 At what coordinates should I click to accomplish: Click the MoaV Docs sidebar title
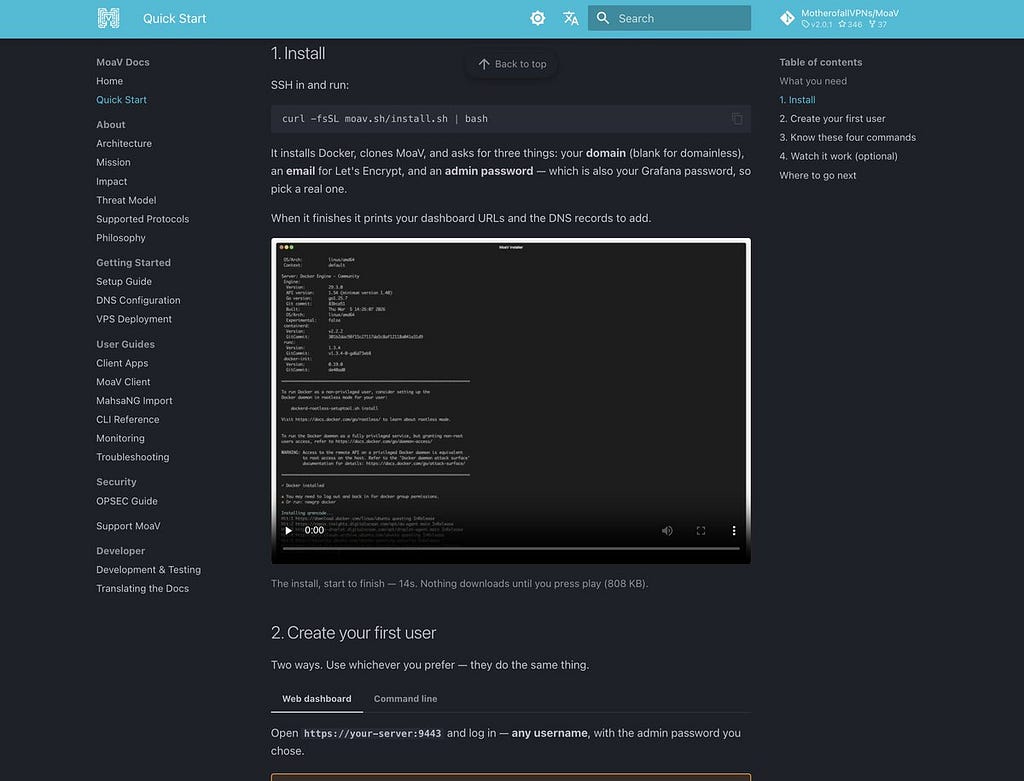click(x=123, y=62)
